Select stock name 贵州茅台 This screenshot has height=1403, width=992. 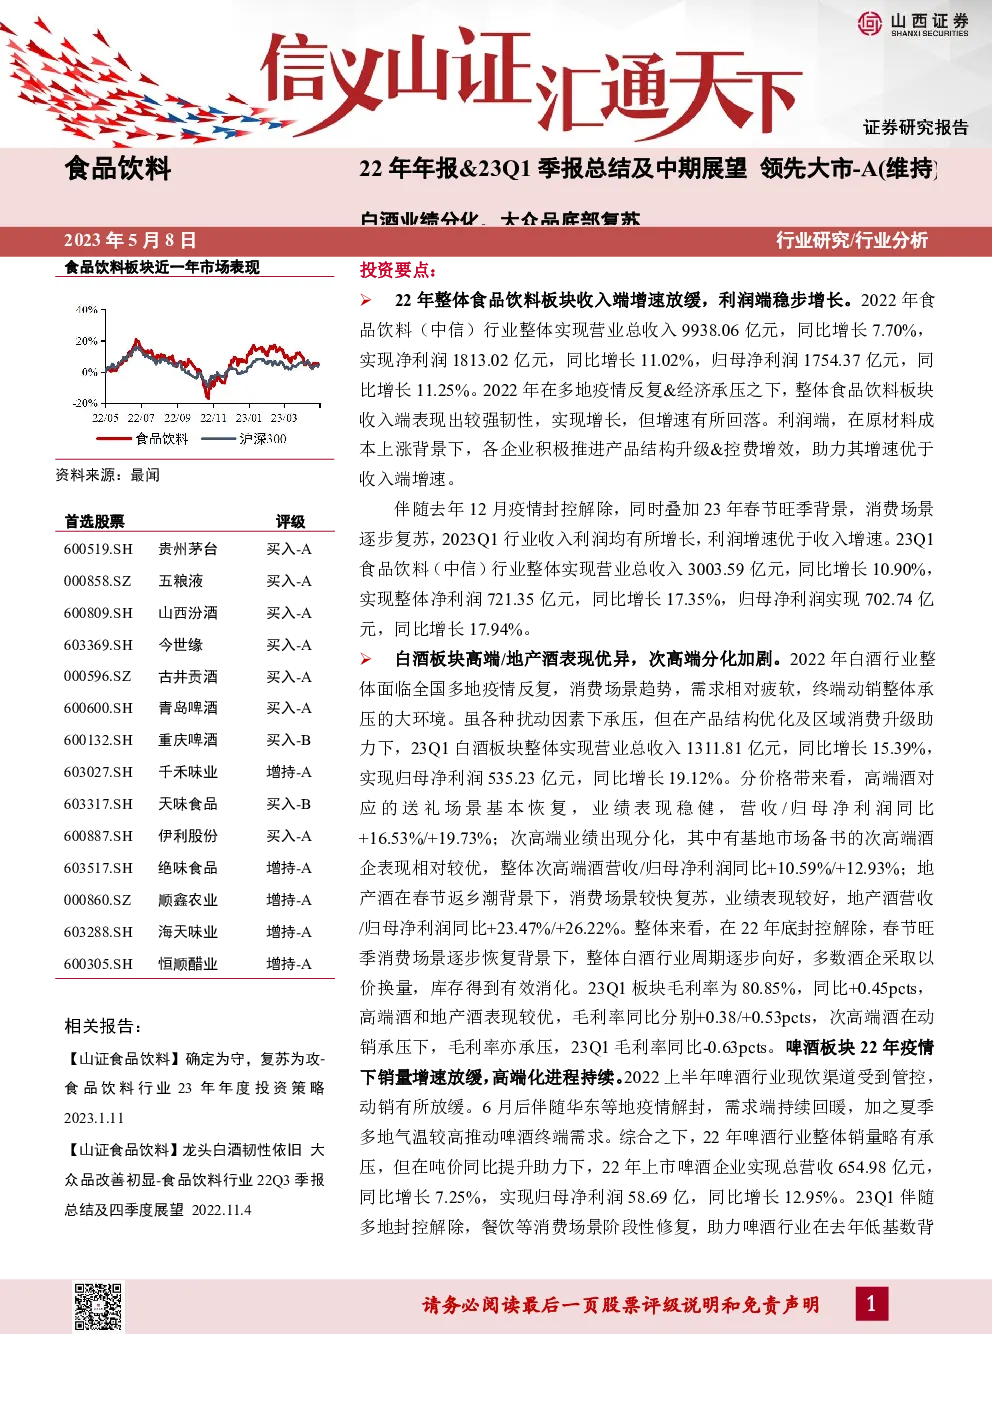tap(187, 549)
